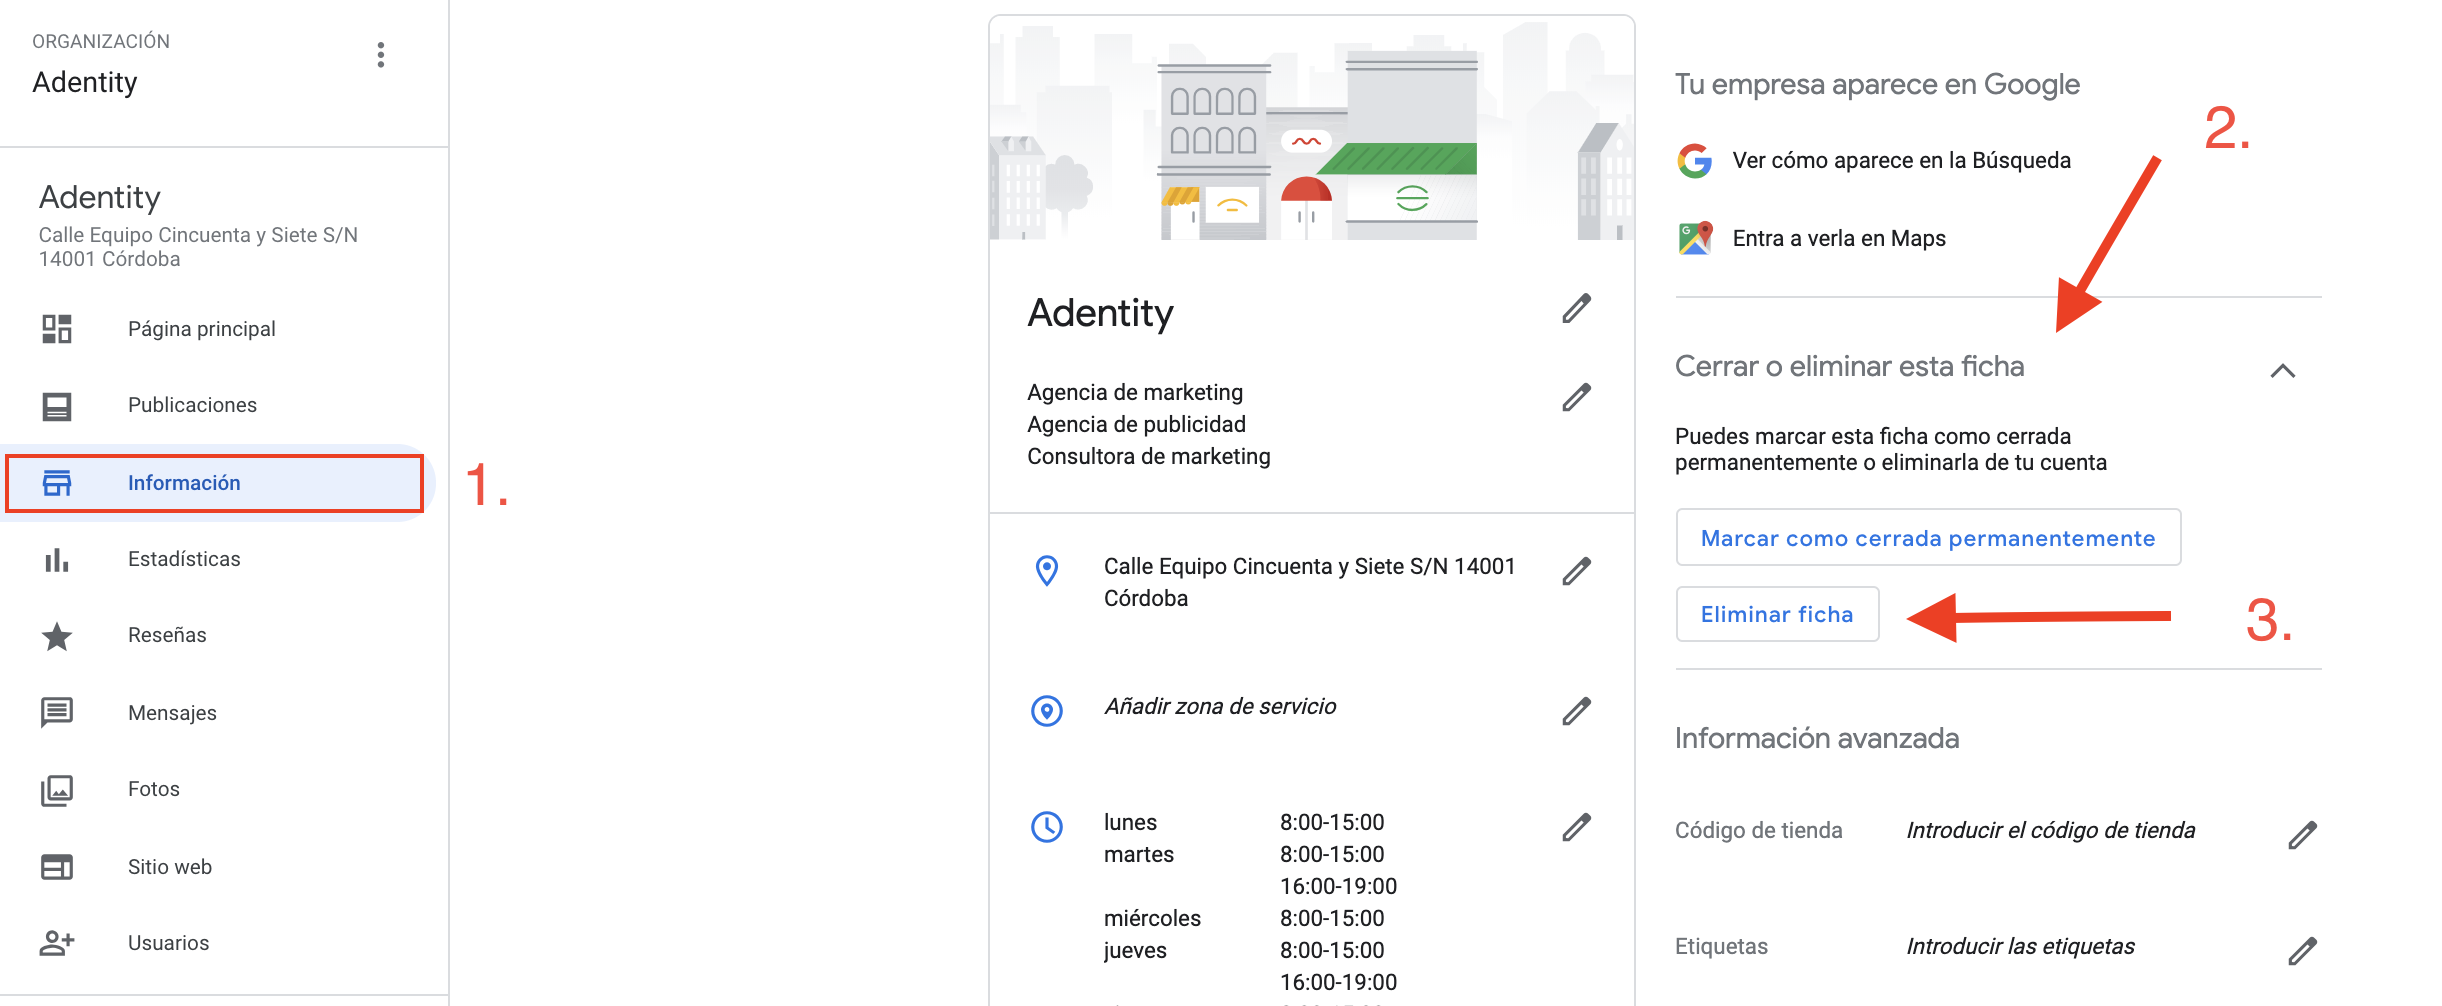The width and height of the screenshot is (2442, 1006).
Task: Open Mensajes in the sidebar
Action: point(172,713)
